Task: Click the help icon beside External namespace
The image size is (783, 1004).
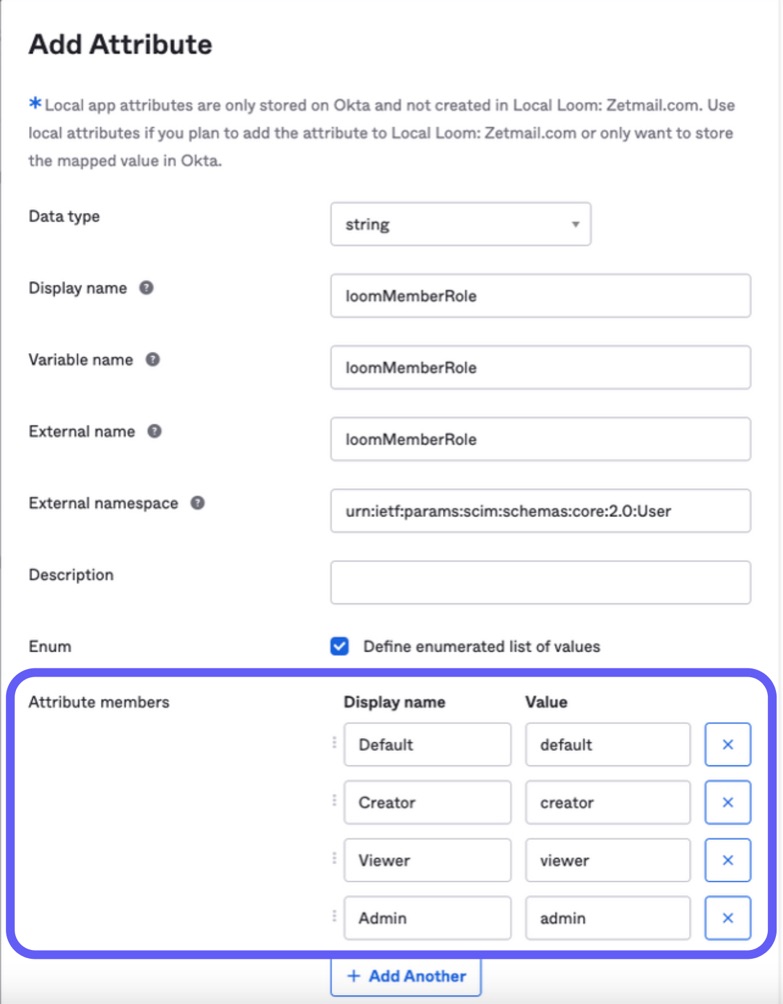Action: (x=198, y=503)
